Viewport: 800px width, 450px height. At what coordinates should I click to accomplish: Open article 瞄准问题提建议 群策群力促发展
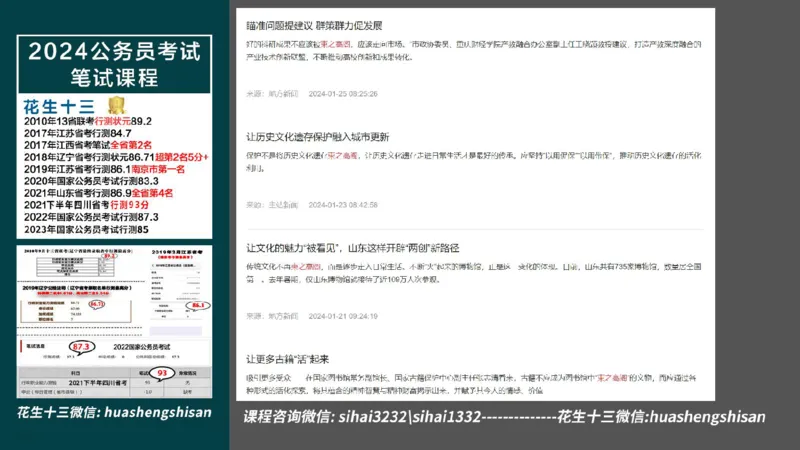tap(314, 26)
